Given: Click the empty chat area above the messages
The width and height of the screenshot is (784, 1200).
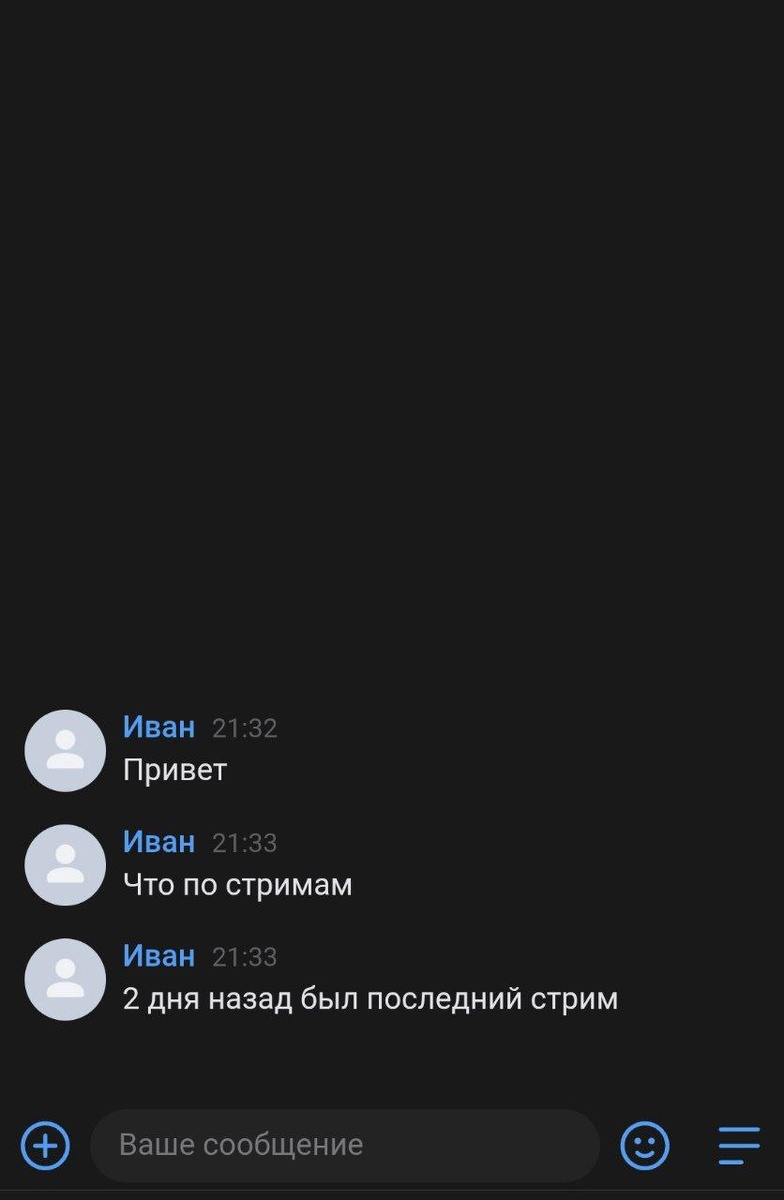Looking at the screenshot, I should click(x=392, y=350).
